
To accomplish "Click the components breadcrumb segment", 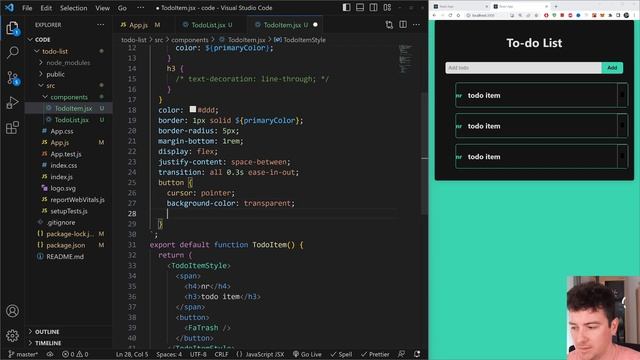I will [x=190, y=40].
